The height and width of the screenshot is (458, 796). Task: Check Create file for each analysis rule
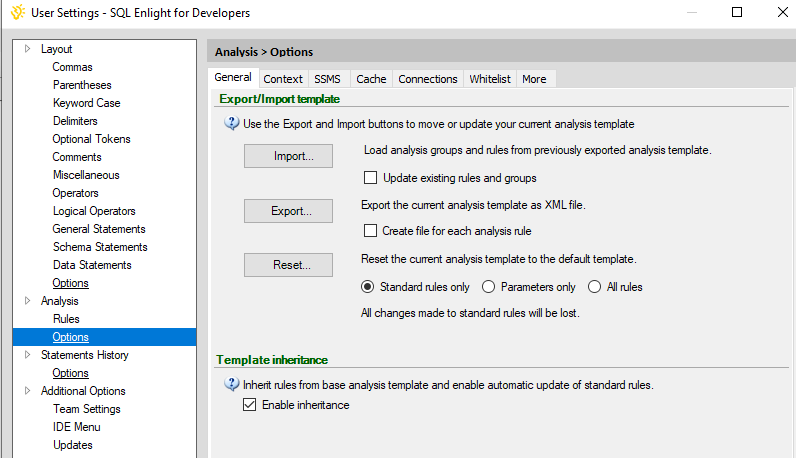click(371, 231)
